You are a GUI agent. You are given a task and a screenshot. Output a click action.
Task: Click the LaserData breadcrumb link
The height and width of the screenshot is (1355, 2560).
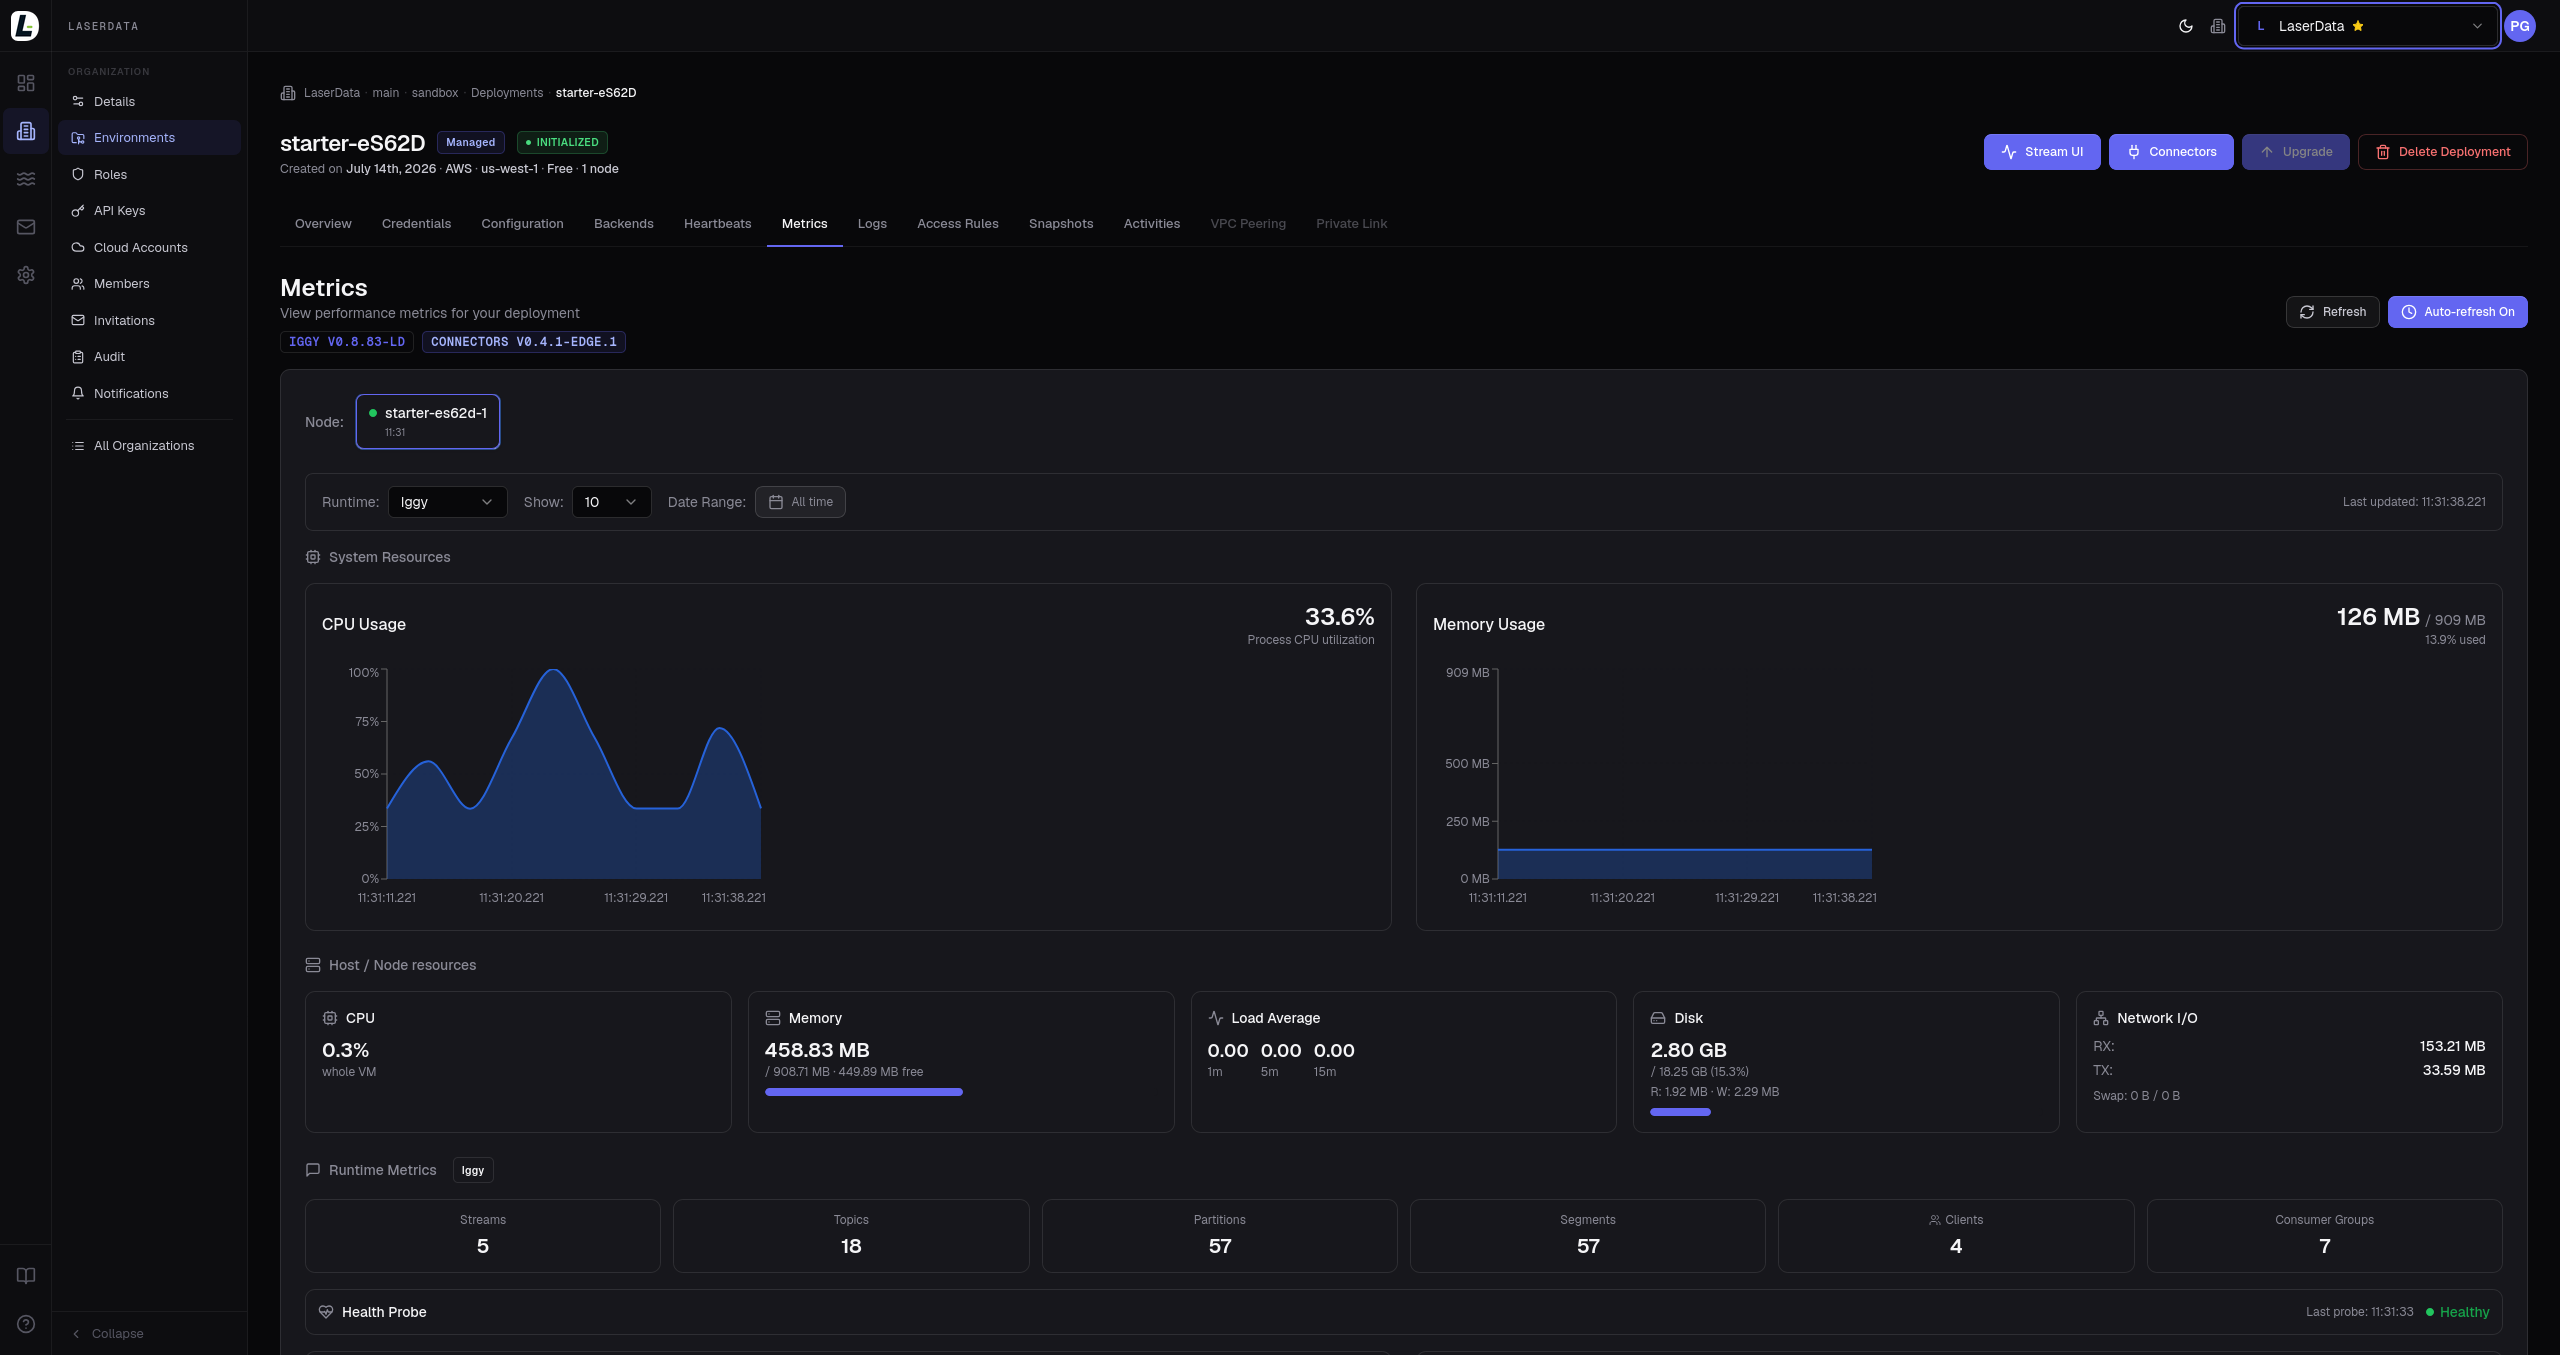tap(332, 93)
